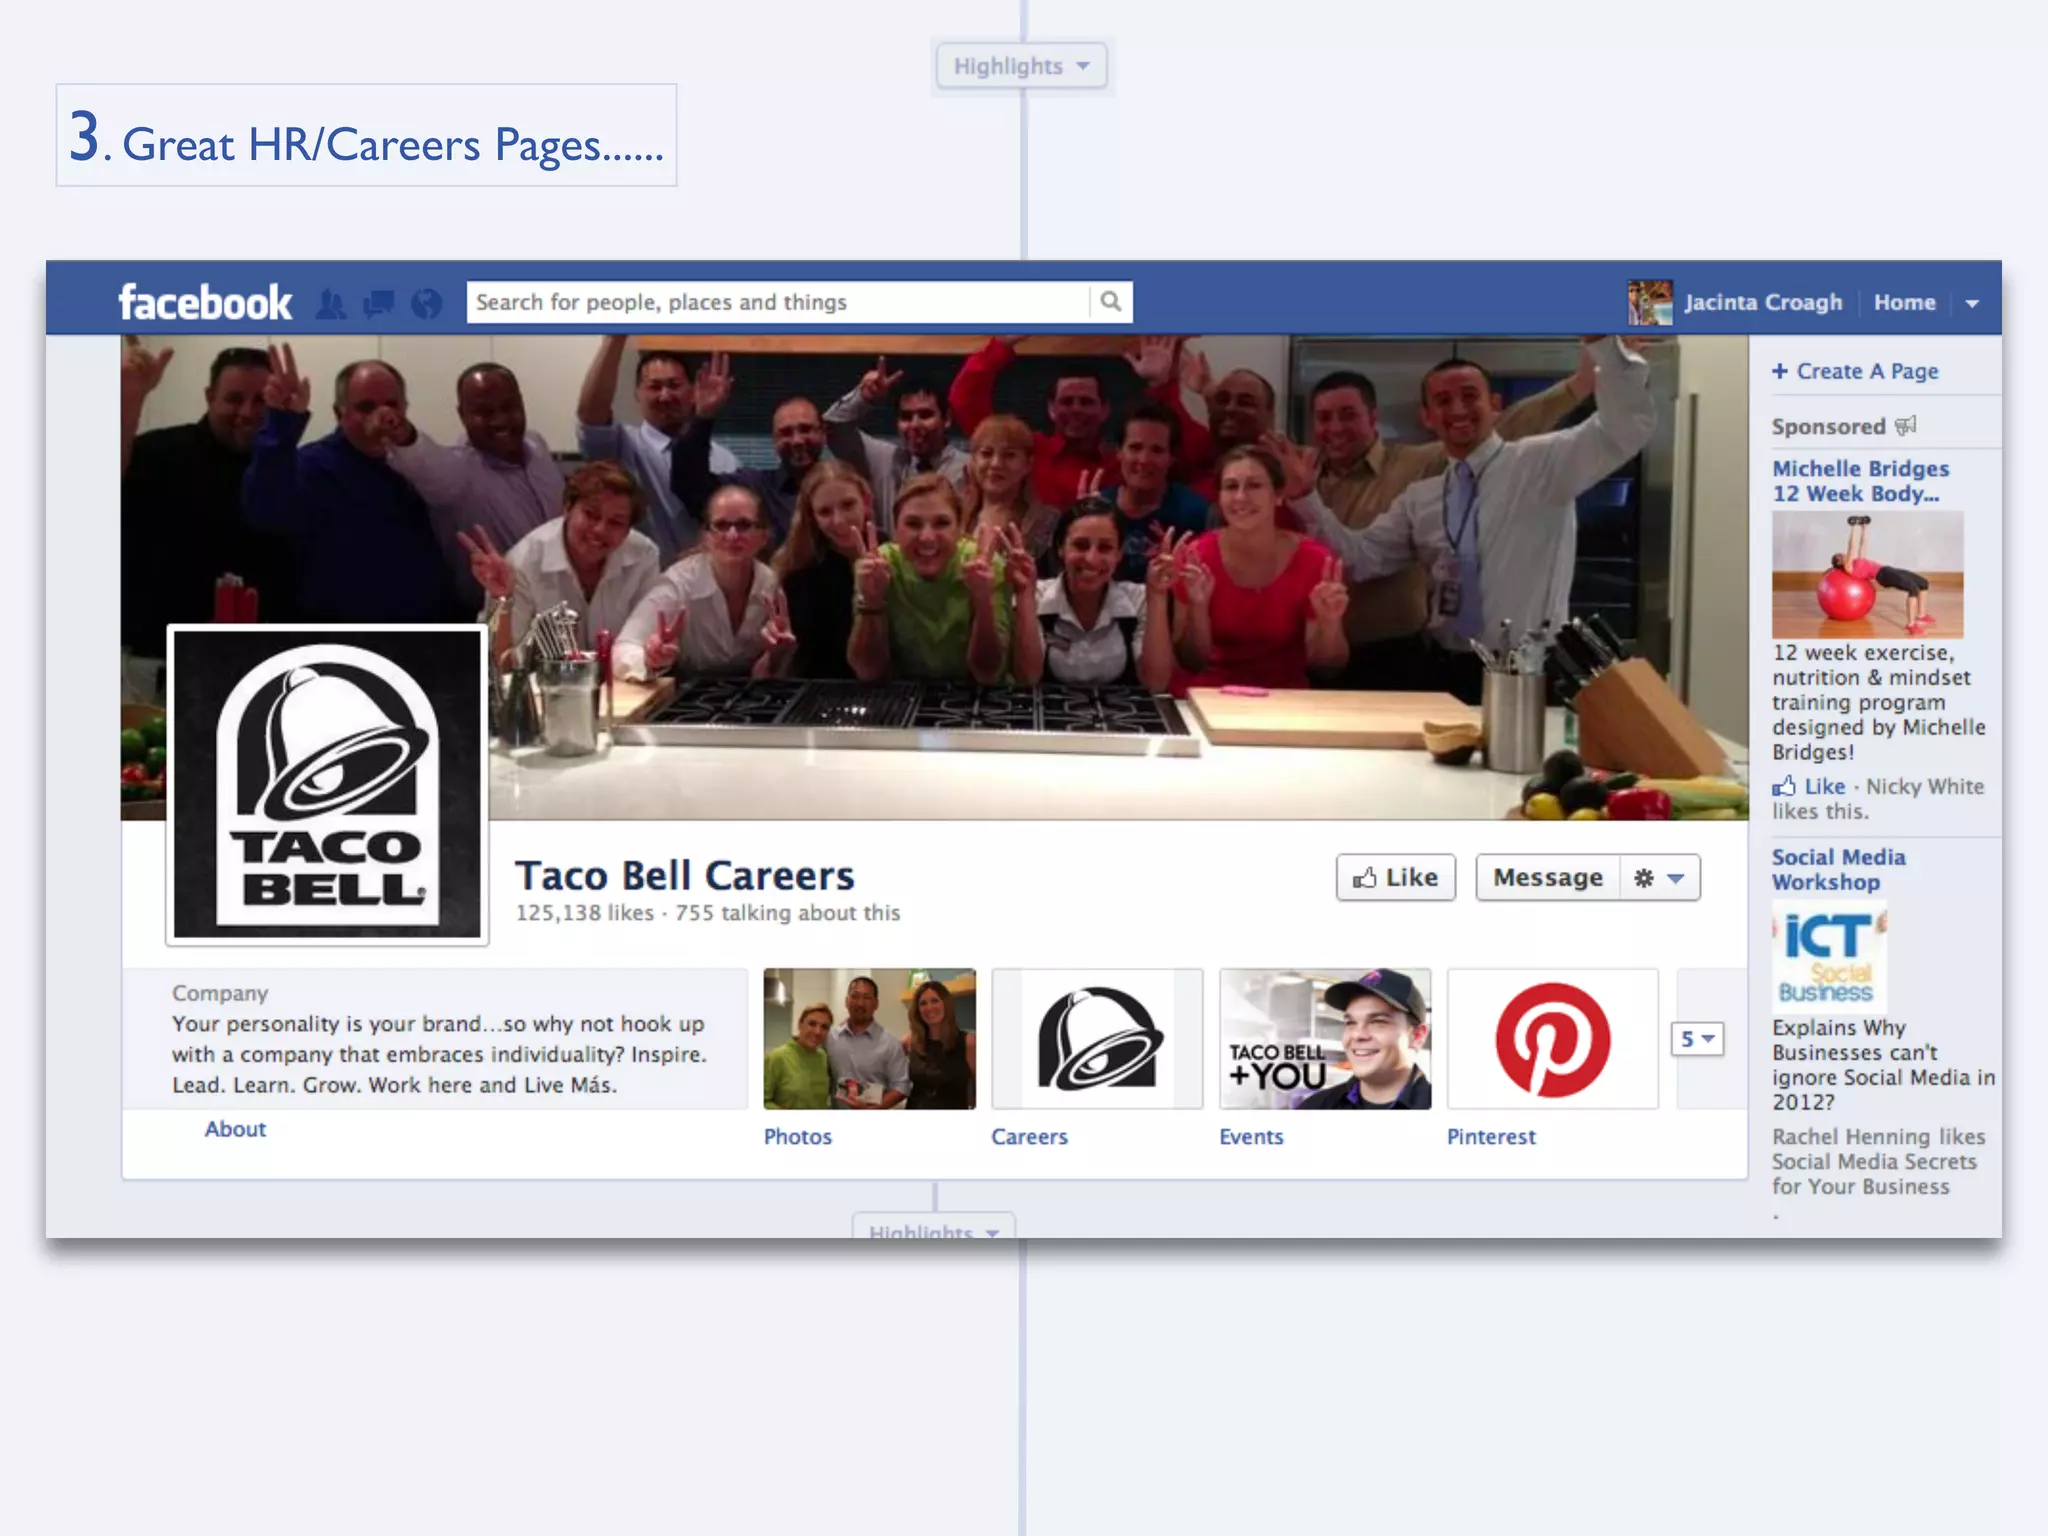The height and width of the screenshot is (1536, 2048).
Task: Click the Events label
Action: tap(1251, 1137)
